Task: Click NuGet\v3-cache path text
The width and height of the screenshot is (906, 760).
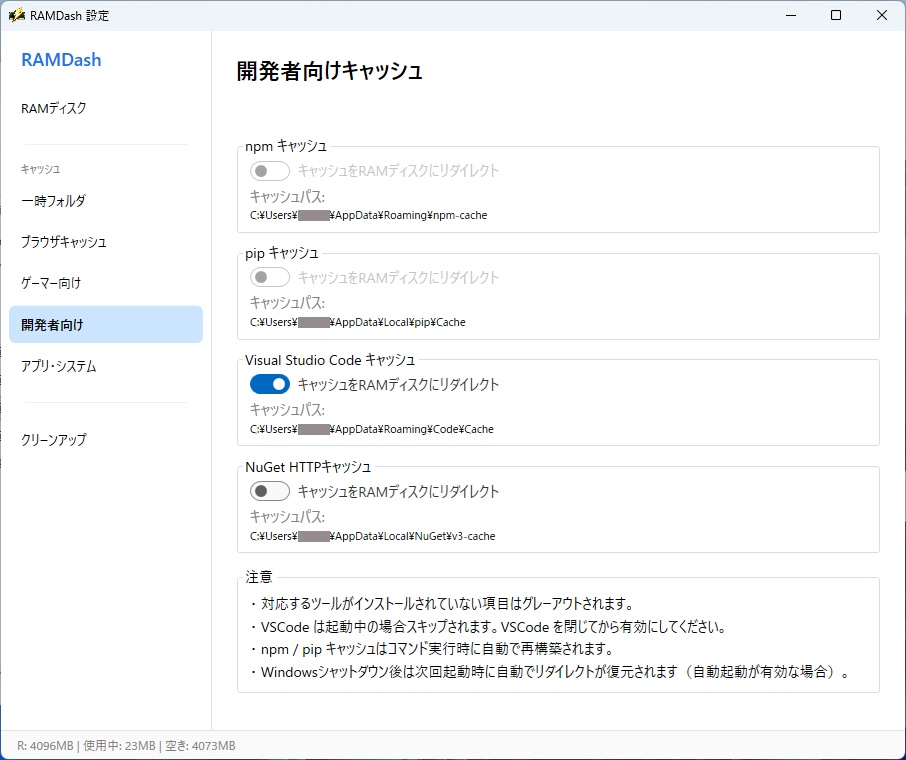Action: click(x=373, y=536)
